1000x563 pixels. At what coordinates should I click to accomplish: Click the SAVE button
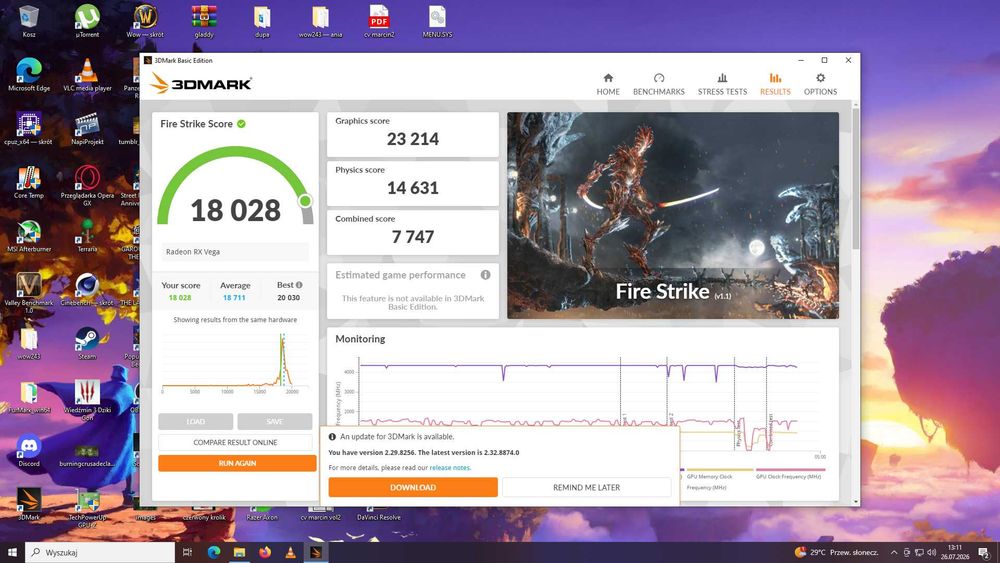point(275,421)
